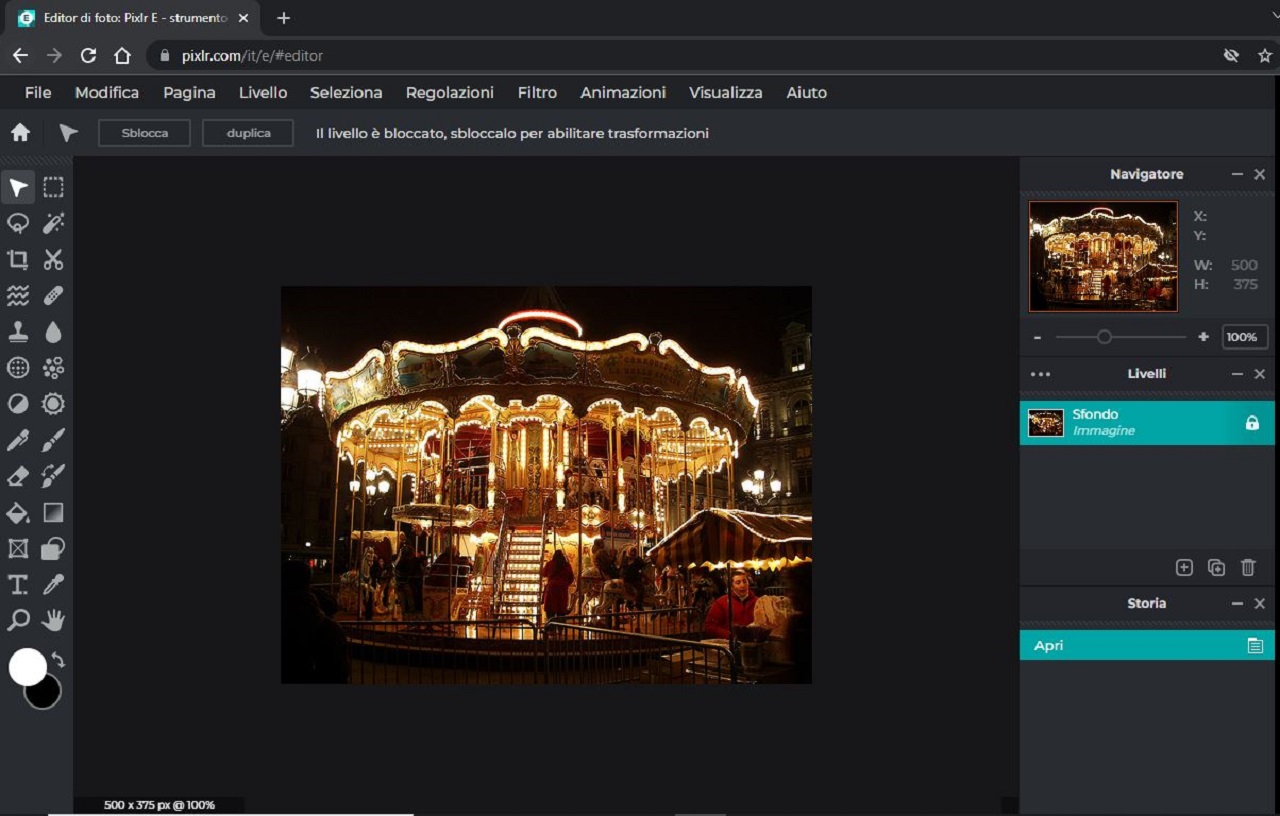Image resolution: width=1280 pixels, height=816 pixels.
Task: Collapse the Storia panel
Action: tap(1237, 603)
